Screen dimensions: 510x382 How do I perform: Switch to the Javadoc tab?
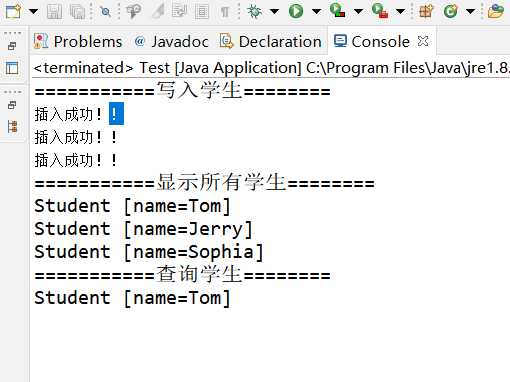click(x=172, y=42)
